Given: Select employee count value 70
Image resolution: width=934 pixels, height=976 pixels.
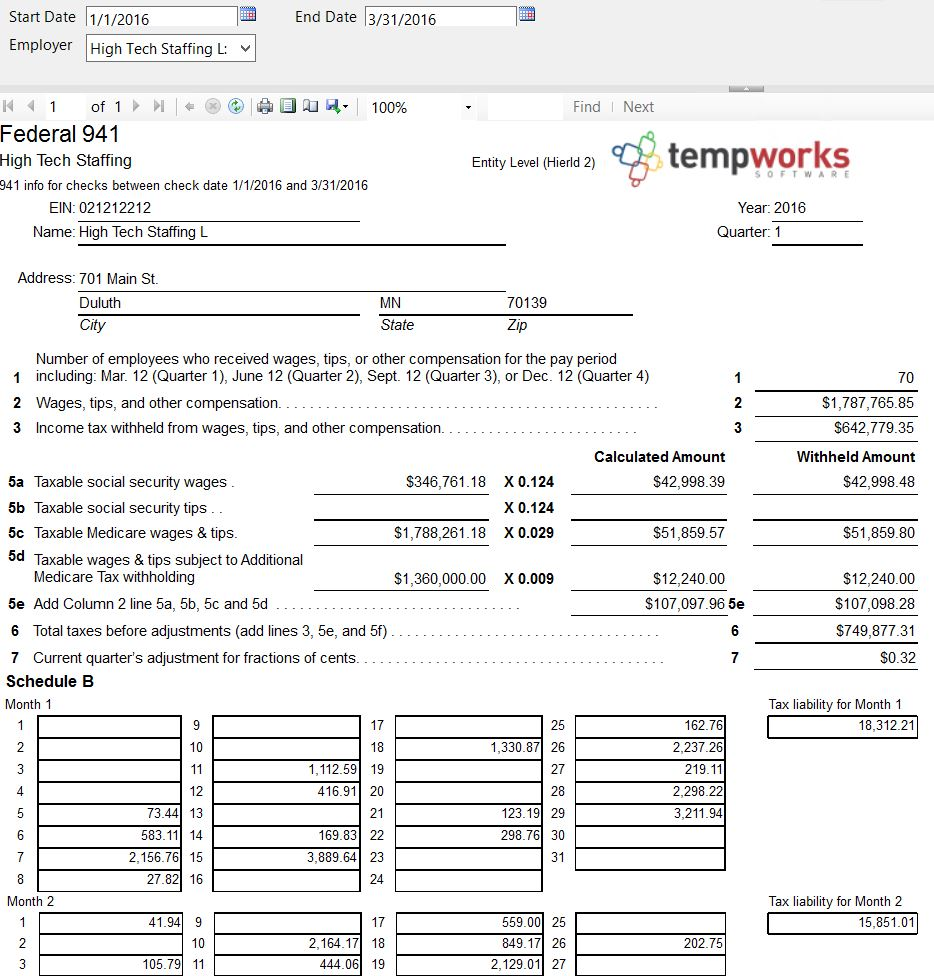Looking at the screenshot, I should click(906, 378).
